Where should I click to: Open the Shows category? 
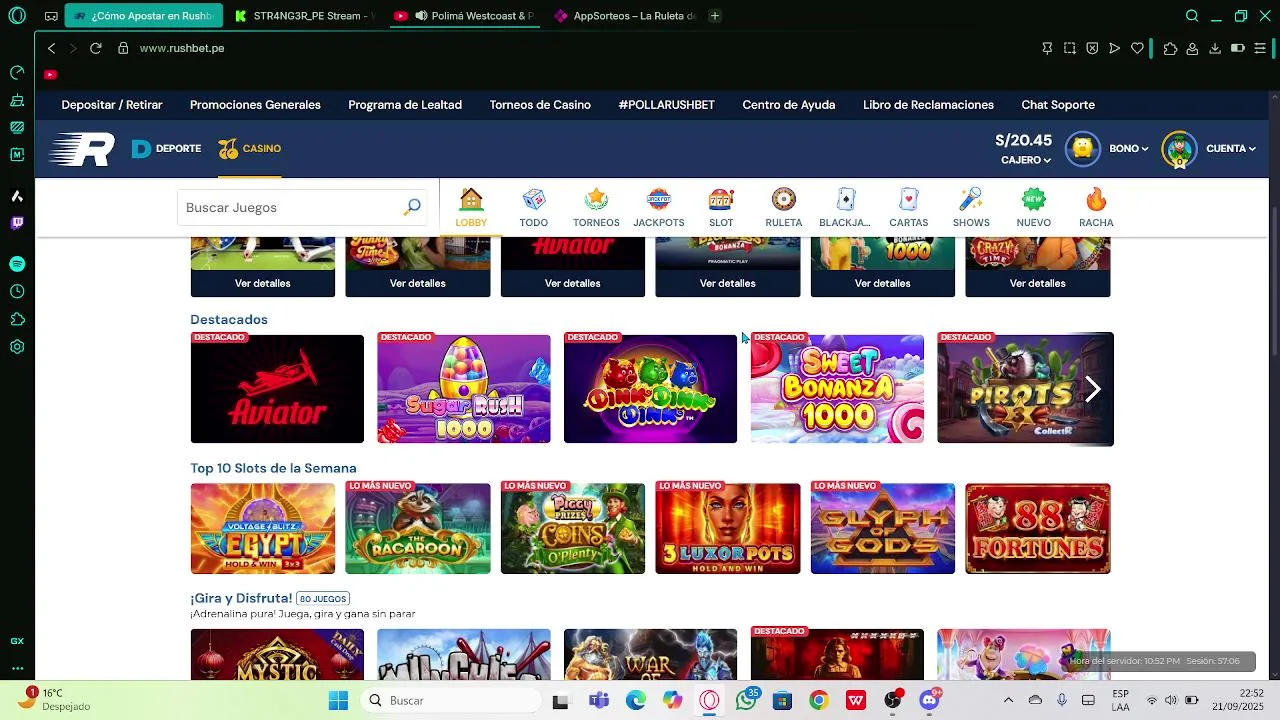(971, 207)
